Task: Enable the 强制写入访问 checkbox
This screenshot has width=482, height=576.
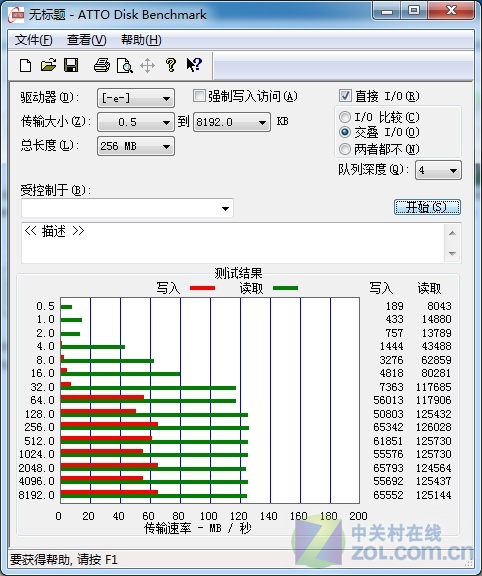Action: point(199,96)
